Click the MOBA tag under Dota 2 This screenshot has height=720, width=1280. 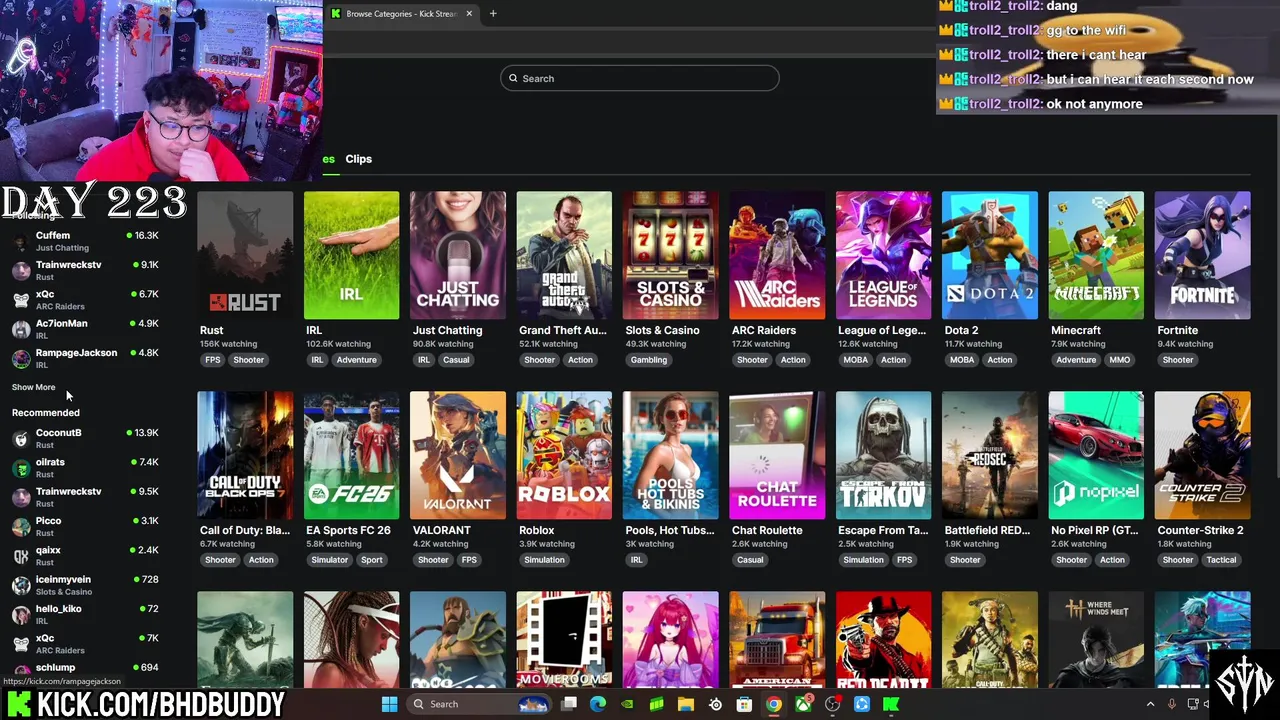962,360
